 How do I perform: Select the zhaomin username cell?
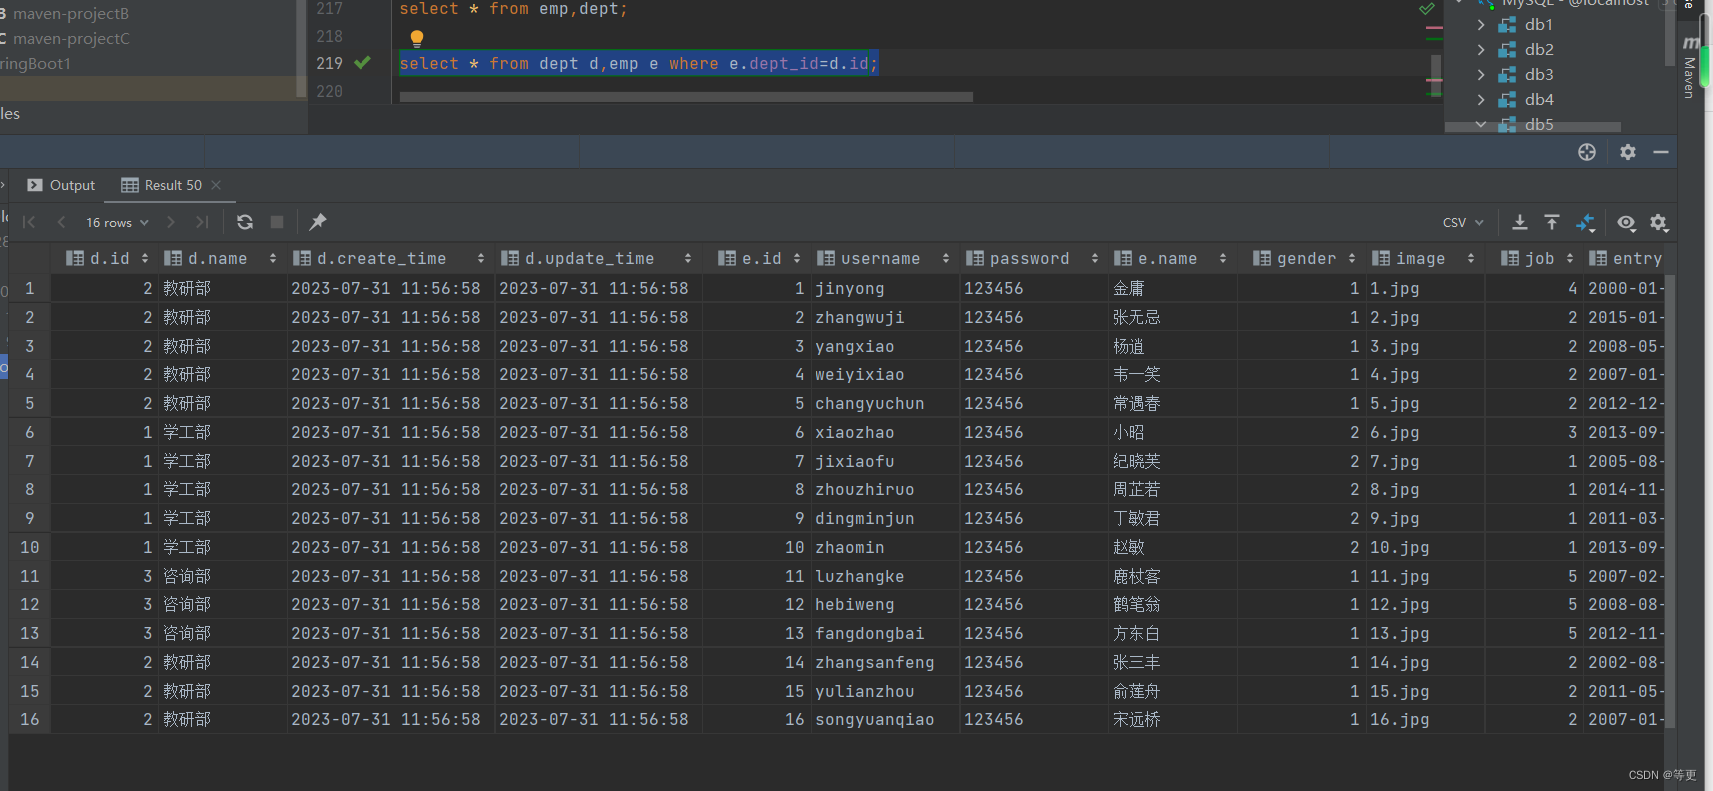pyautogui.click(x=884, y=547)
